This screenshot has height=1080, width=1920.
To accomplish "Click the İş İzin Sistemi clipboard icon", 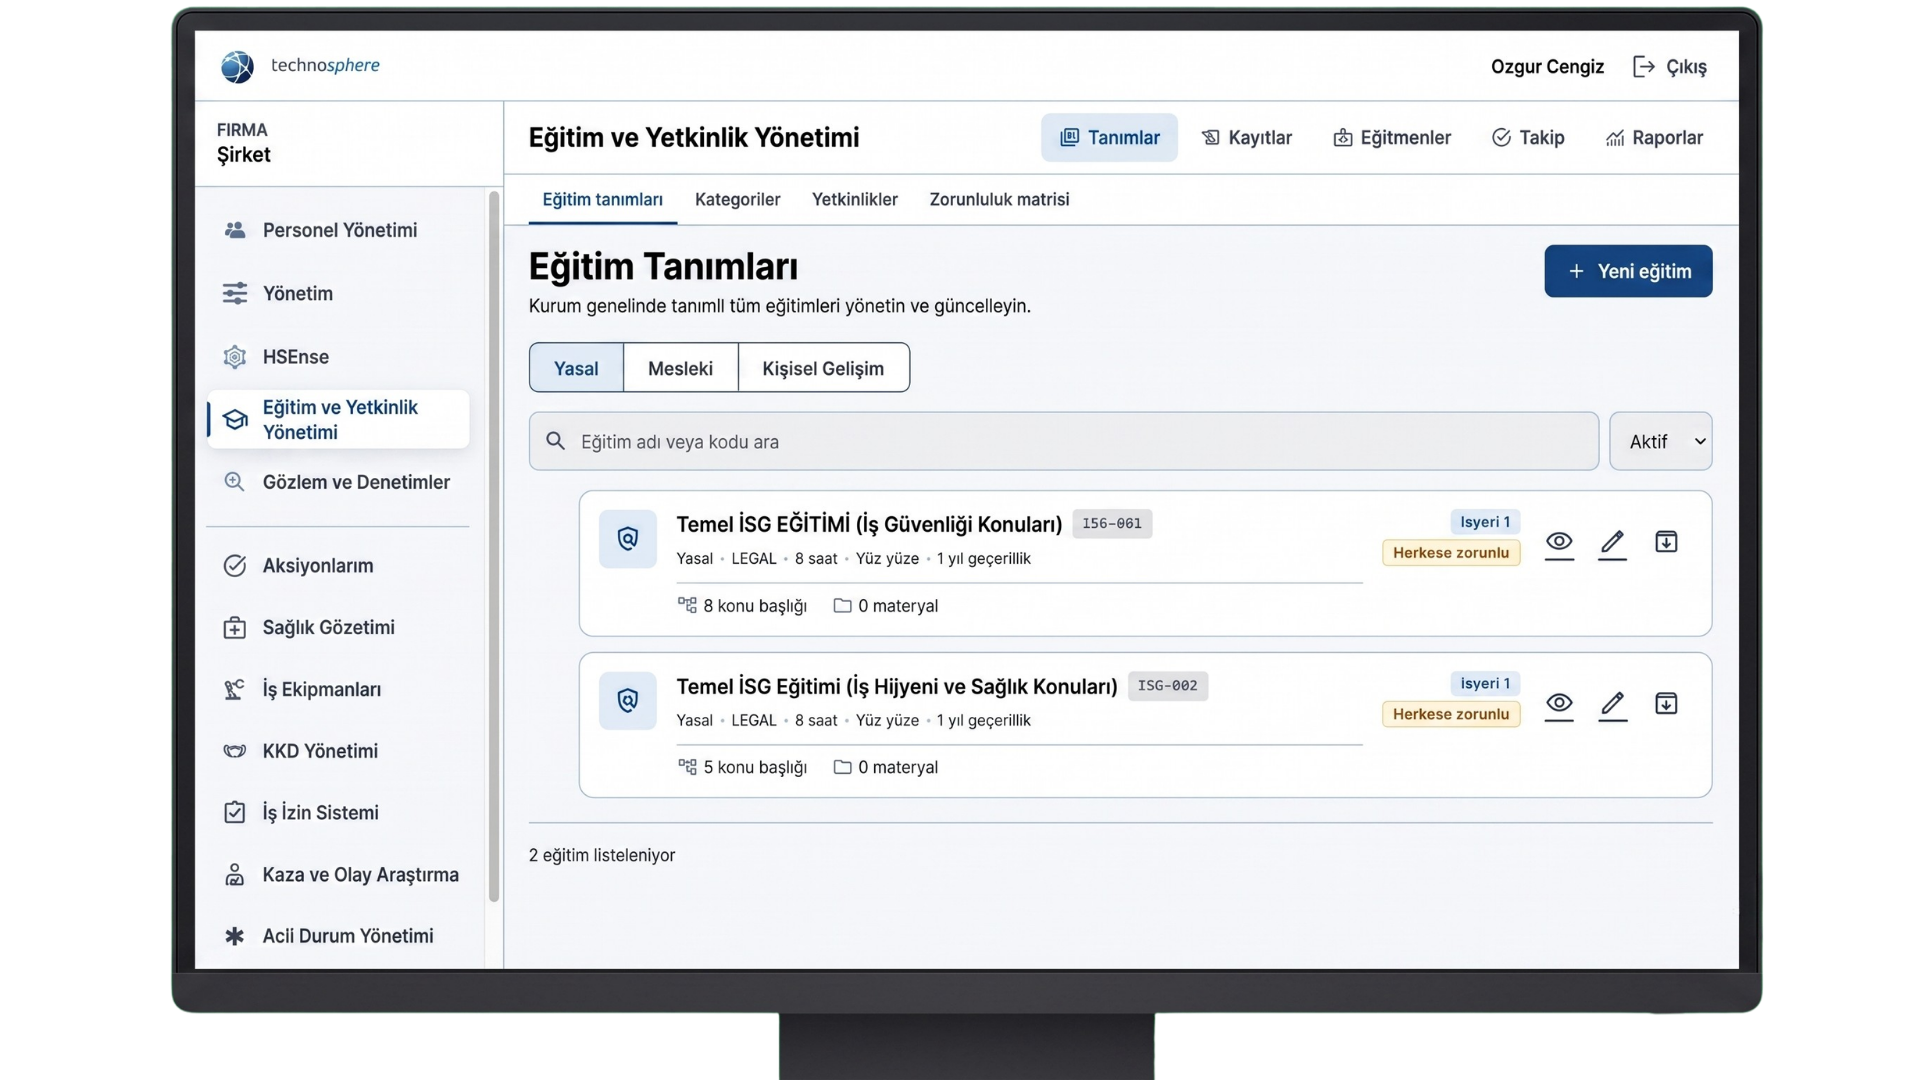I will click(x=235, y=813).
